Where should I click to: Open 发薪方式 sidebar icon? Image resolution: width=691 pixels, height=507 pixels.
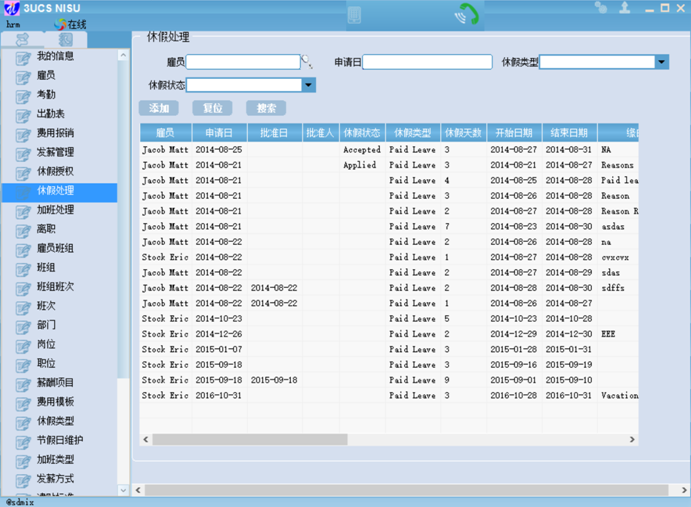pos(23,481)
